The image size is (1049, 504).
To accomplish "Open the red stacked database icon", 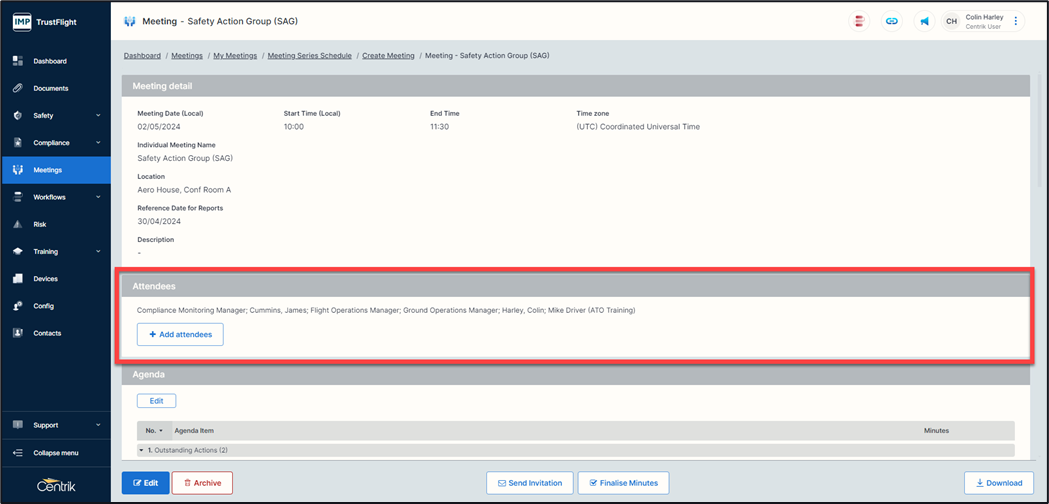I will click(858, 21).
